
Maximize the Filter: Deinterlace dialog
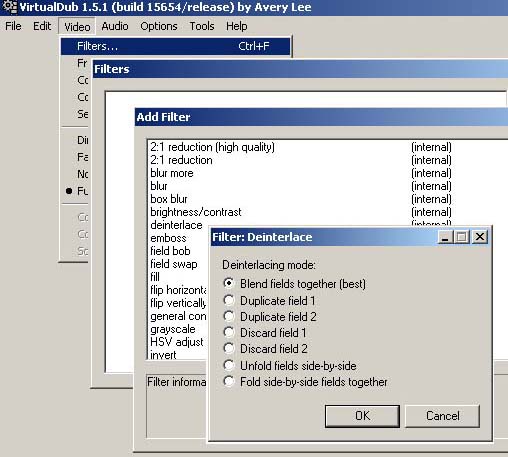462,237
